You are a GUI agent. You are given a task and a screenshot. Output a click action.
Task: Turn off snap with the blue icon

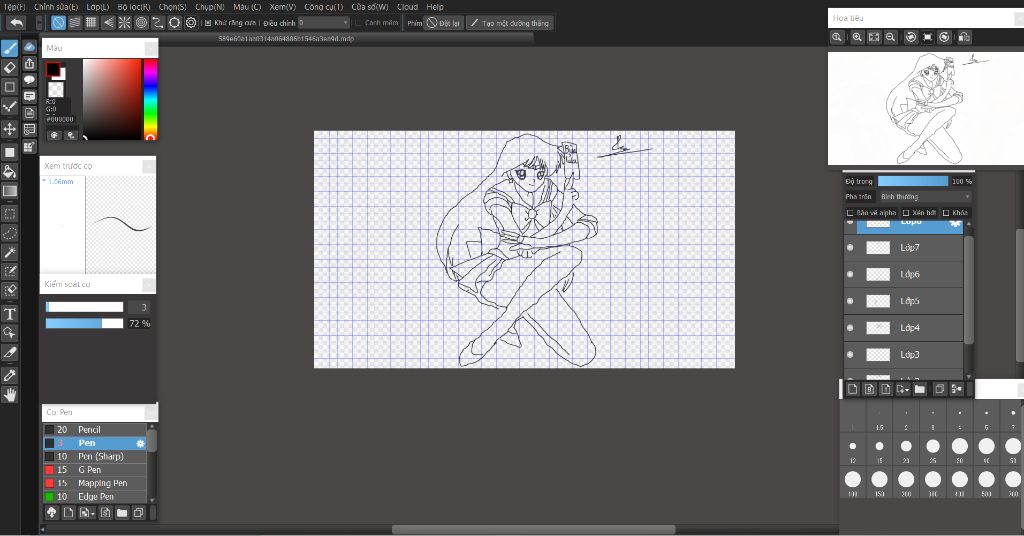(x=58, y=23)
